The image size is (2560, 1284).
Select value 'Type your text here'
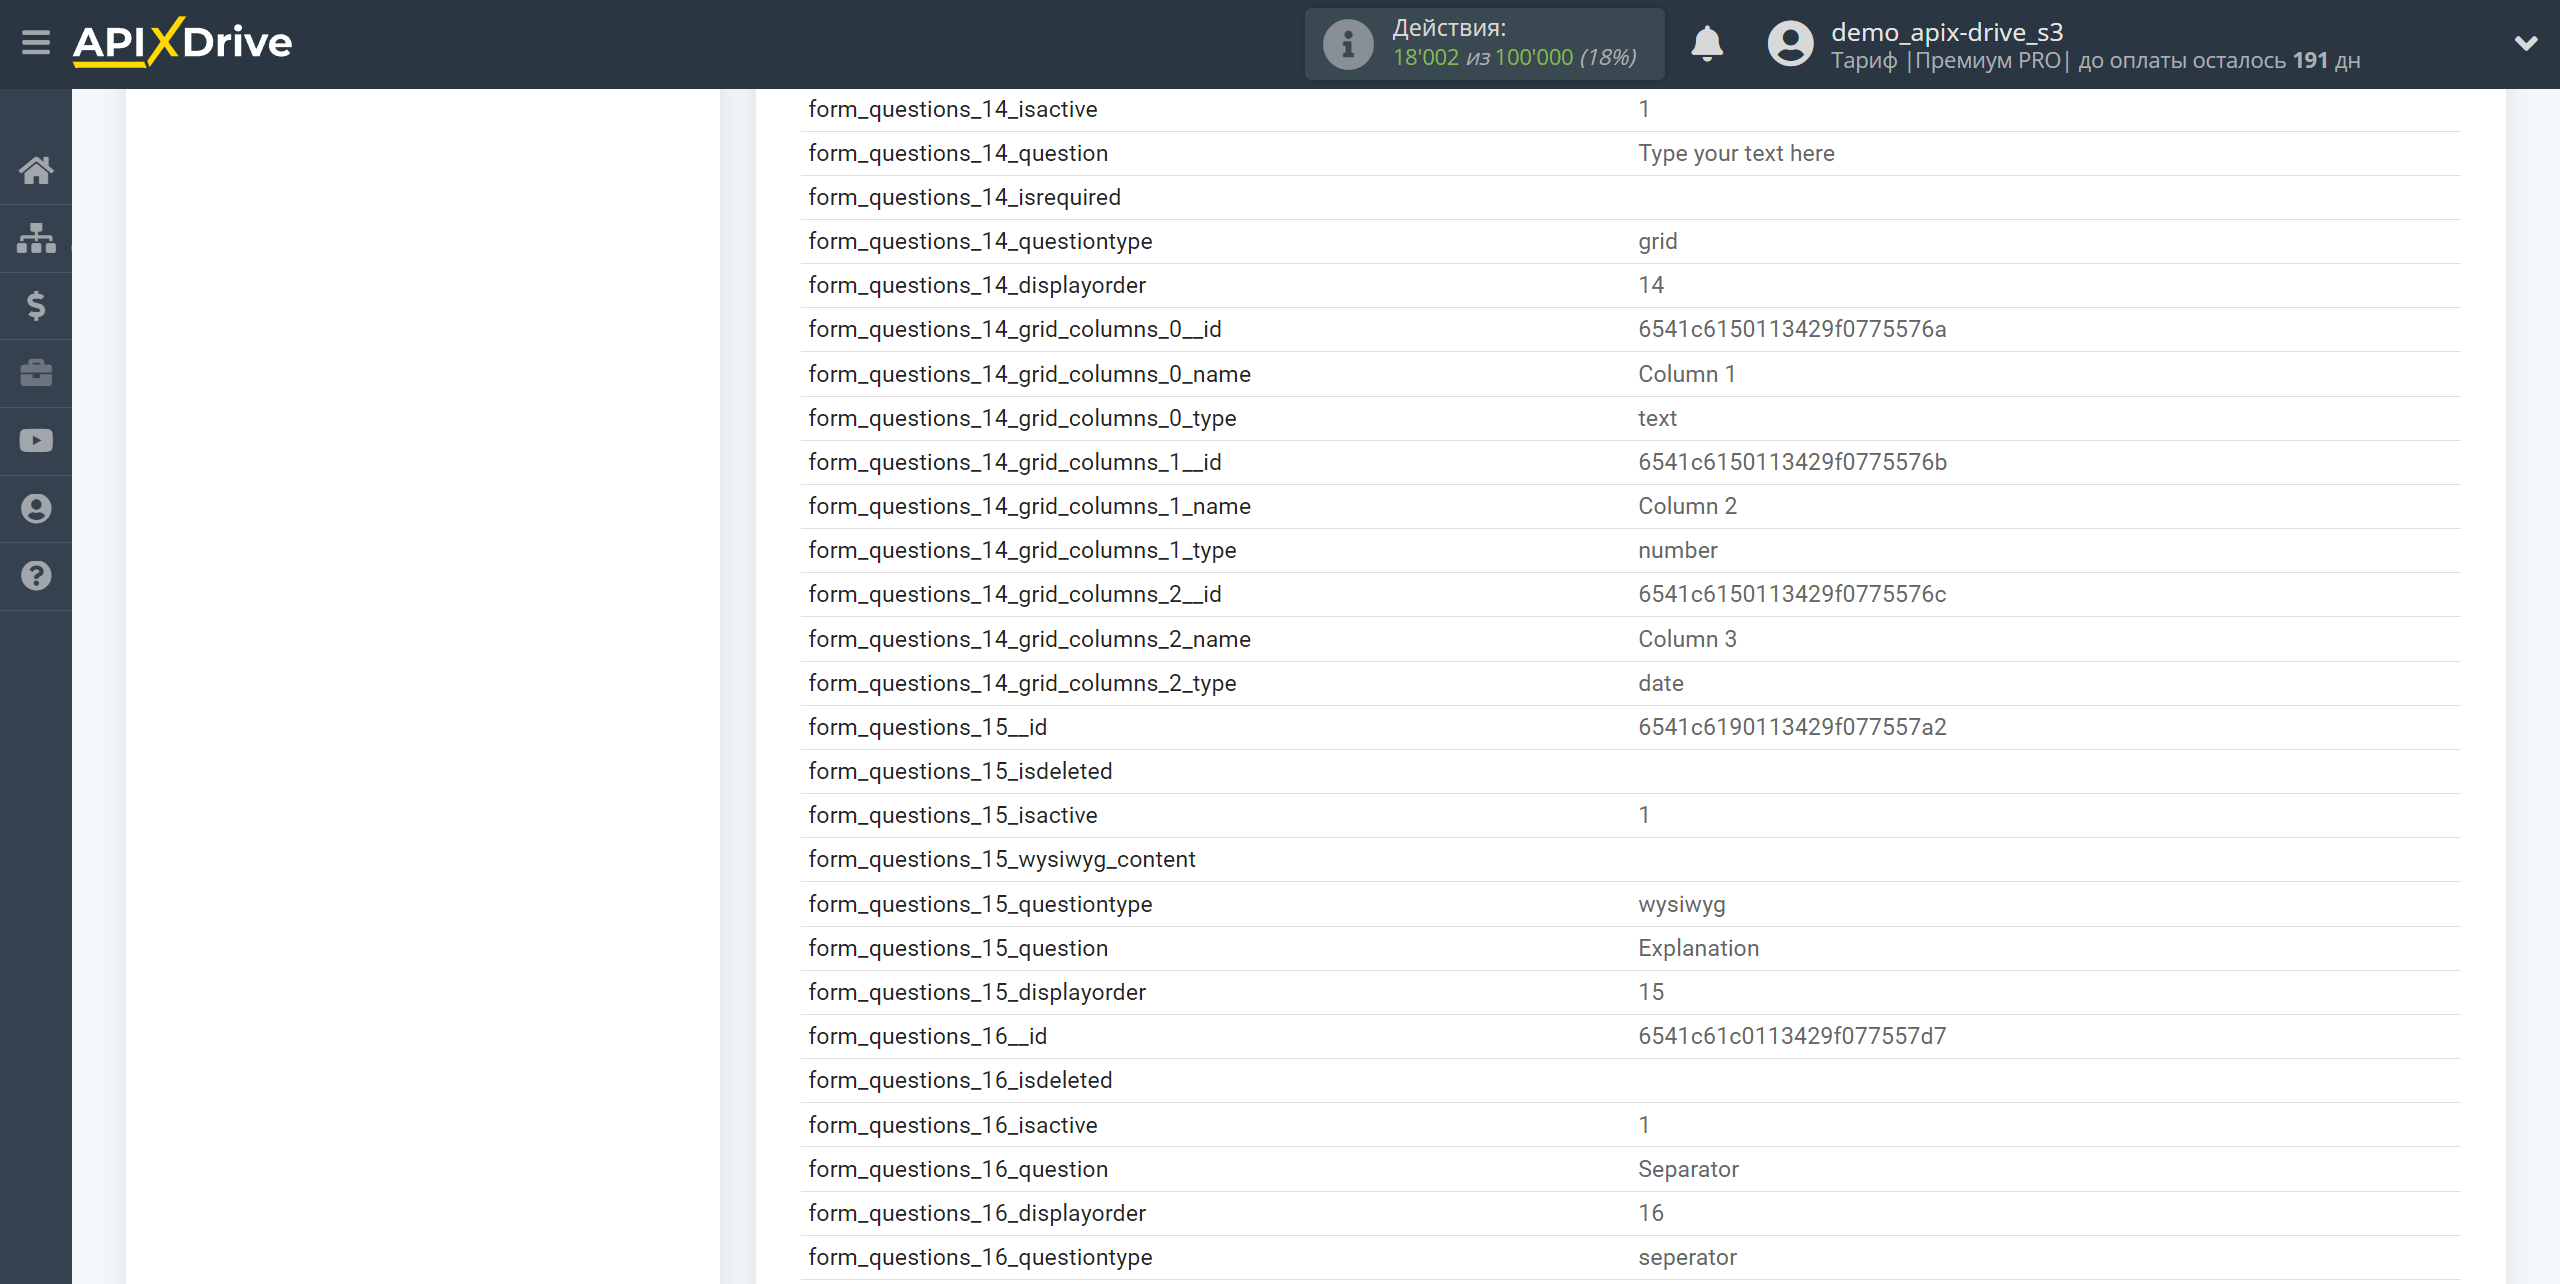click(1736, 153)
